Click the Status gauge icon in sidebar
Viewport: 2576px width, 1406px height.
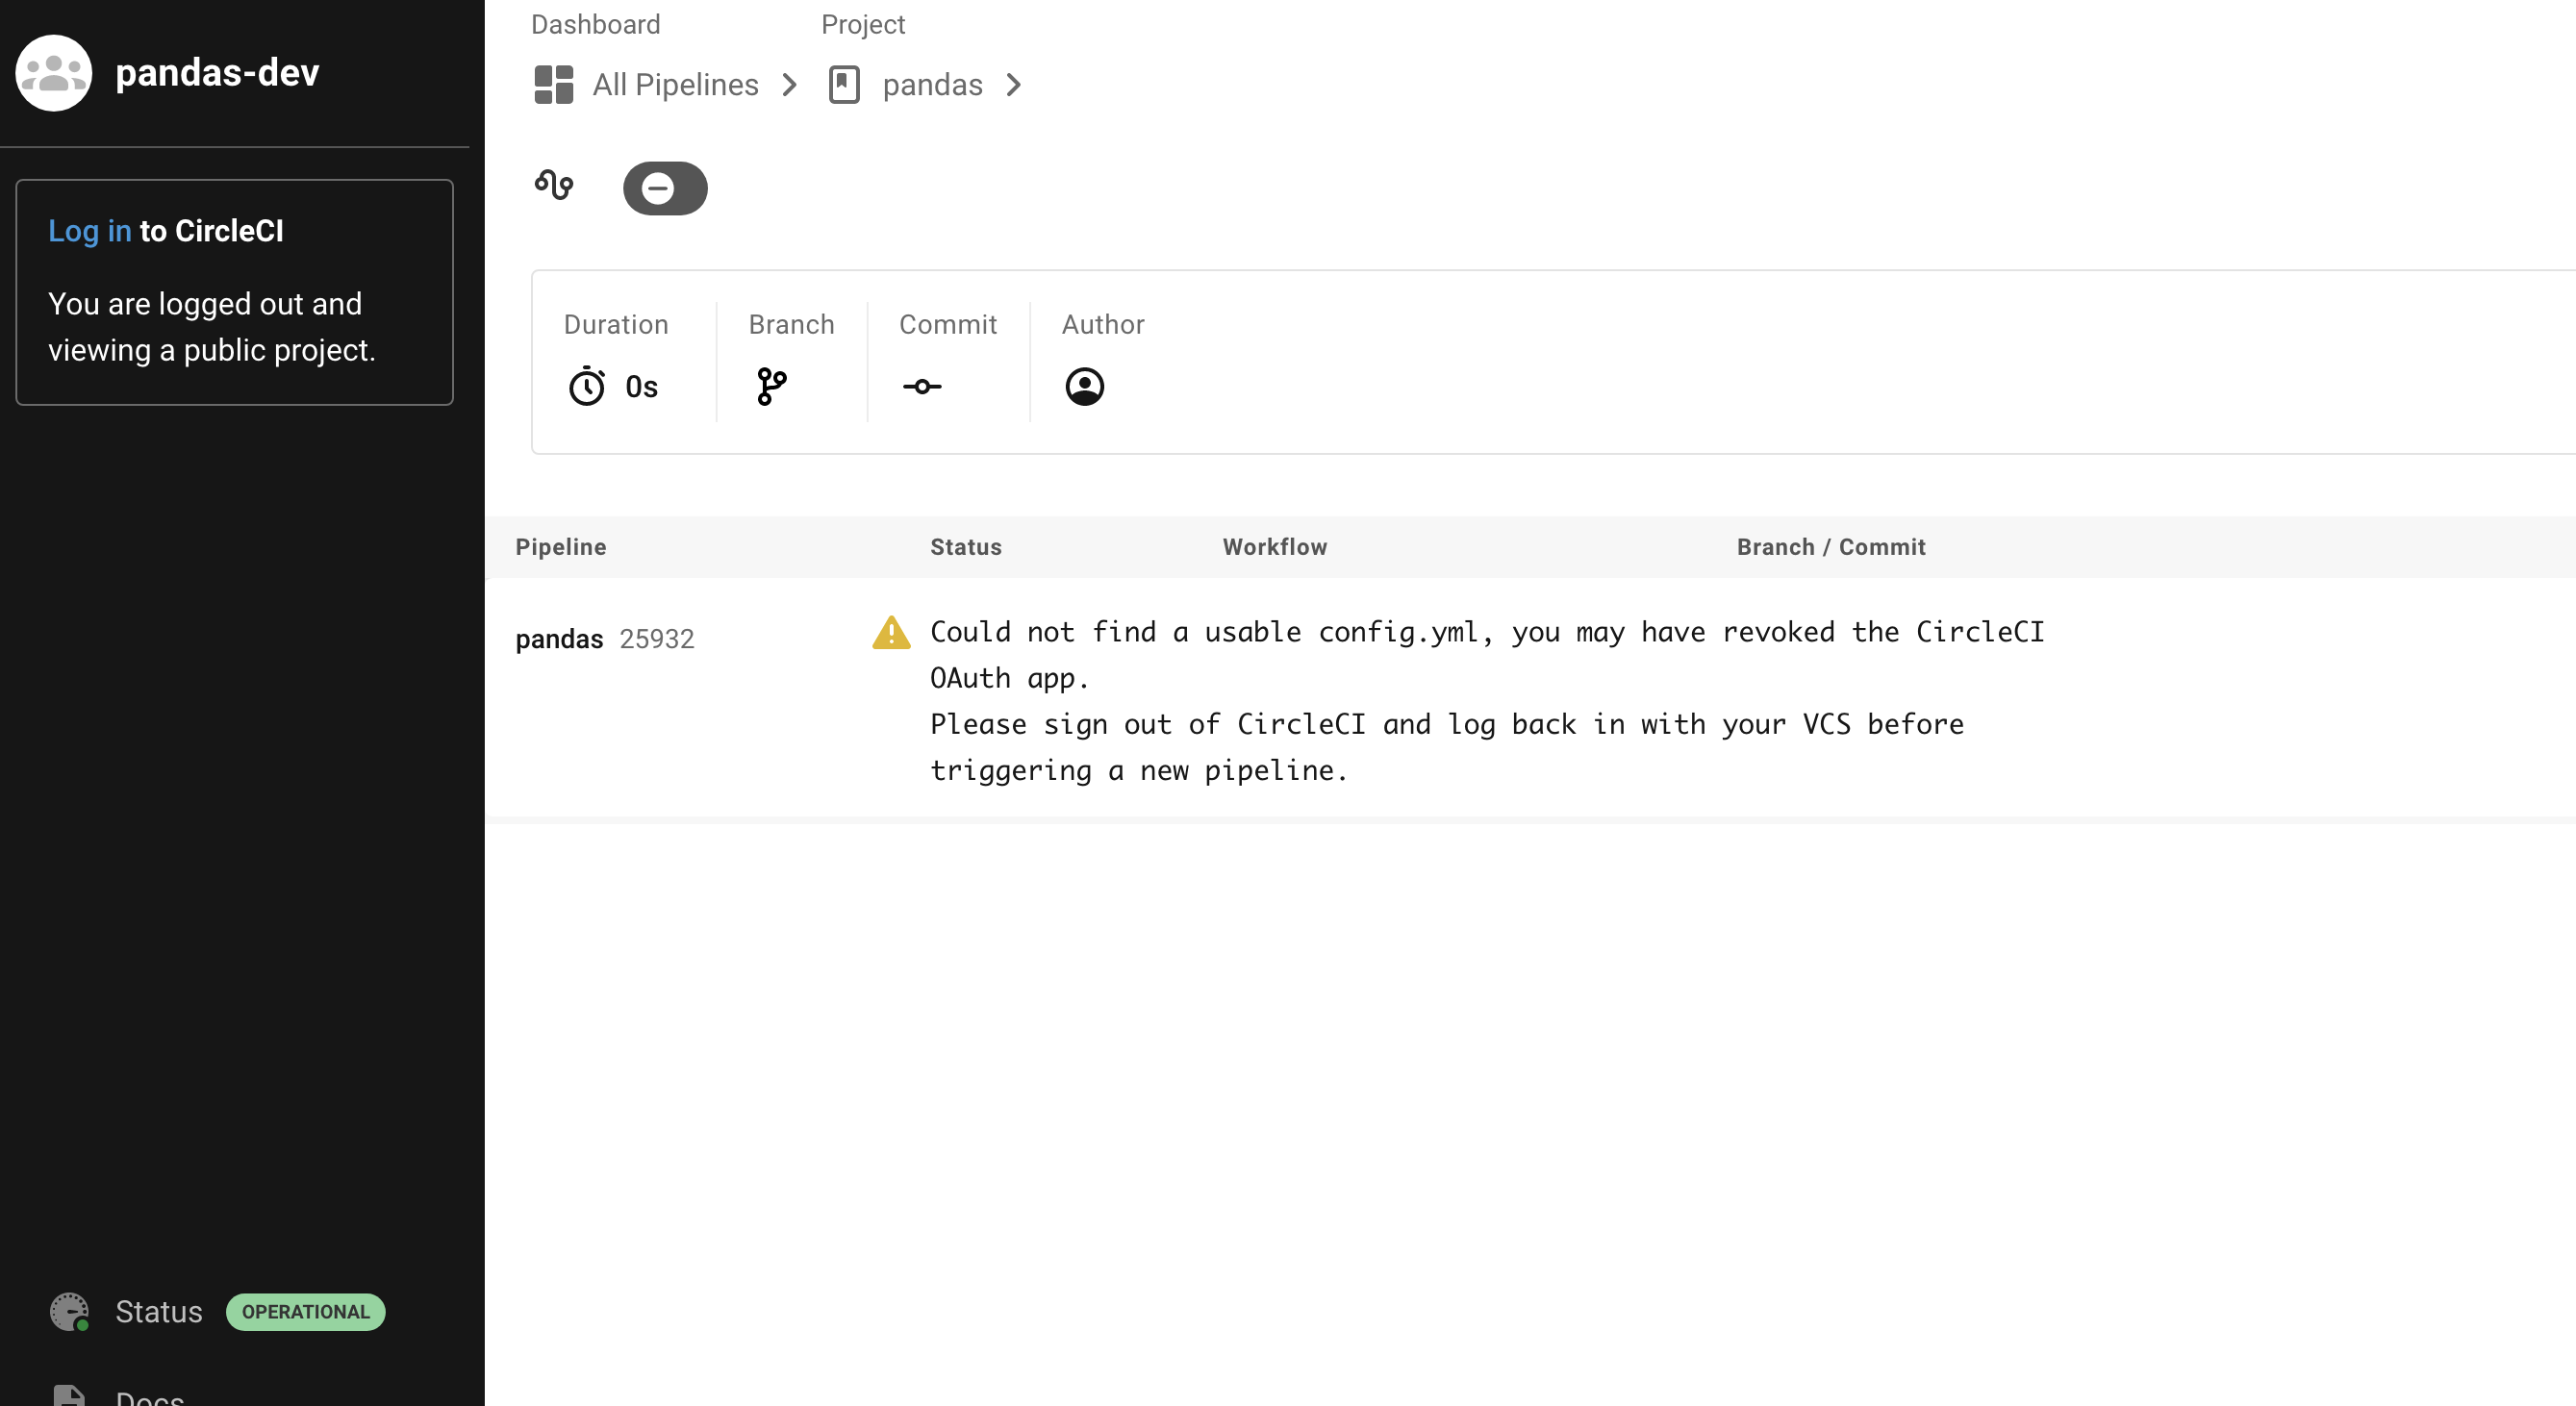tap(70, 1312)
